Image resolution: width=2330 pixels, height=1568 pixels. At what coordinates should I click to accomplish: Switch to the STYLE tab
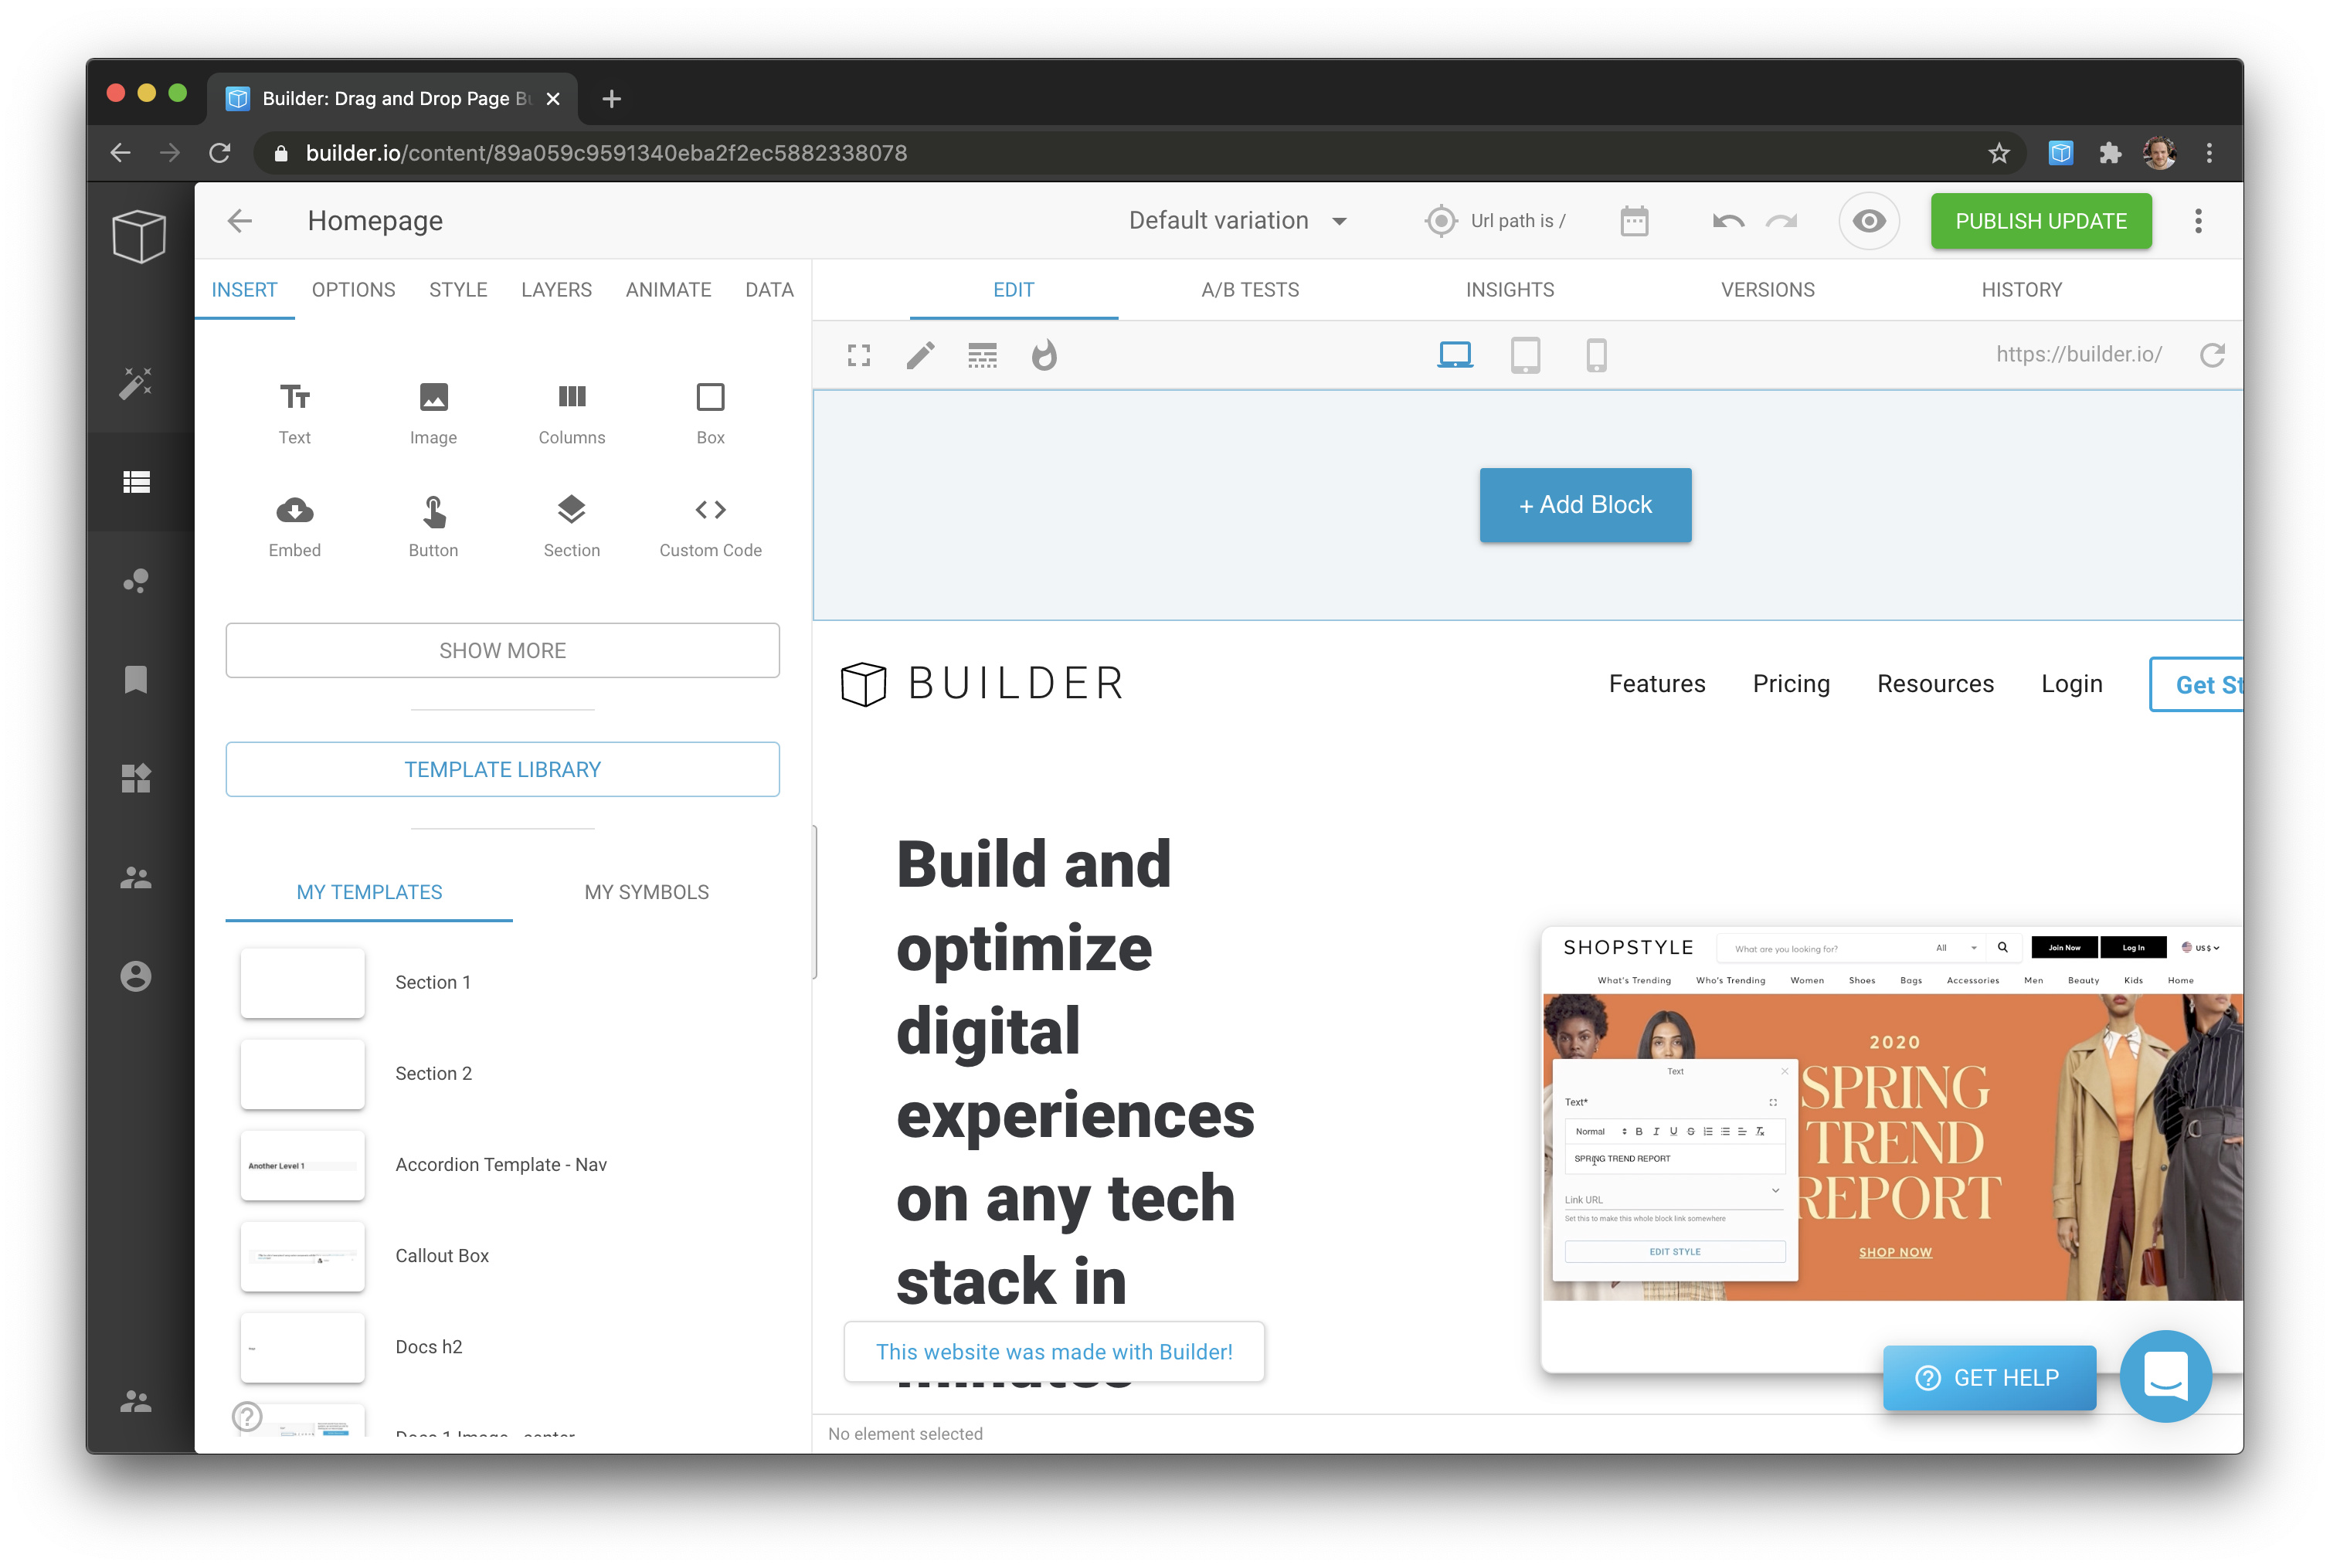pos(459,290)
